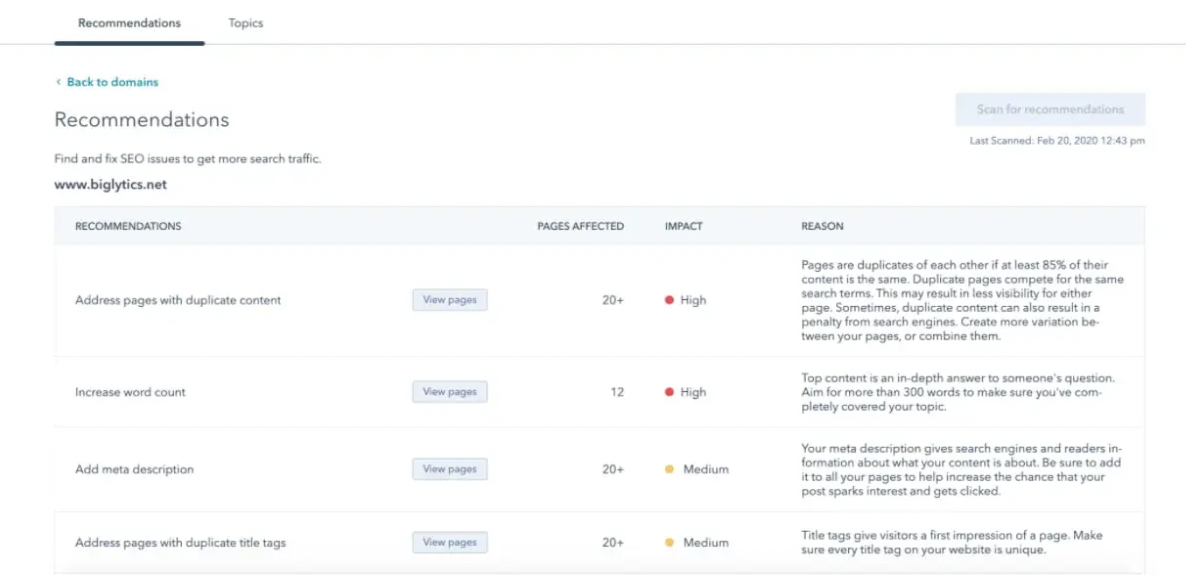Image resolution: width=1186 pixels, height=580 pixels.
Task: Click the Impact column header
Action: tap(683, 226)
